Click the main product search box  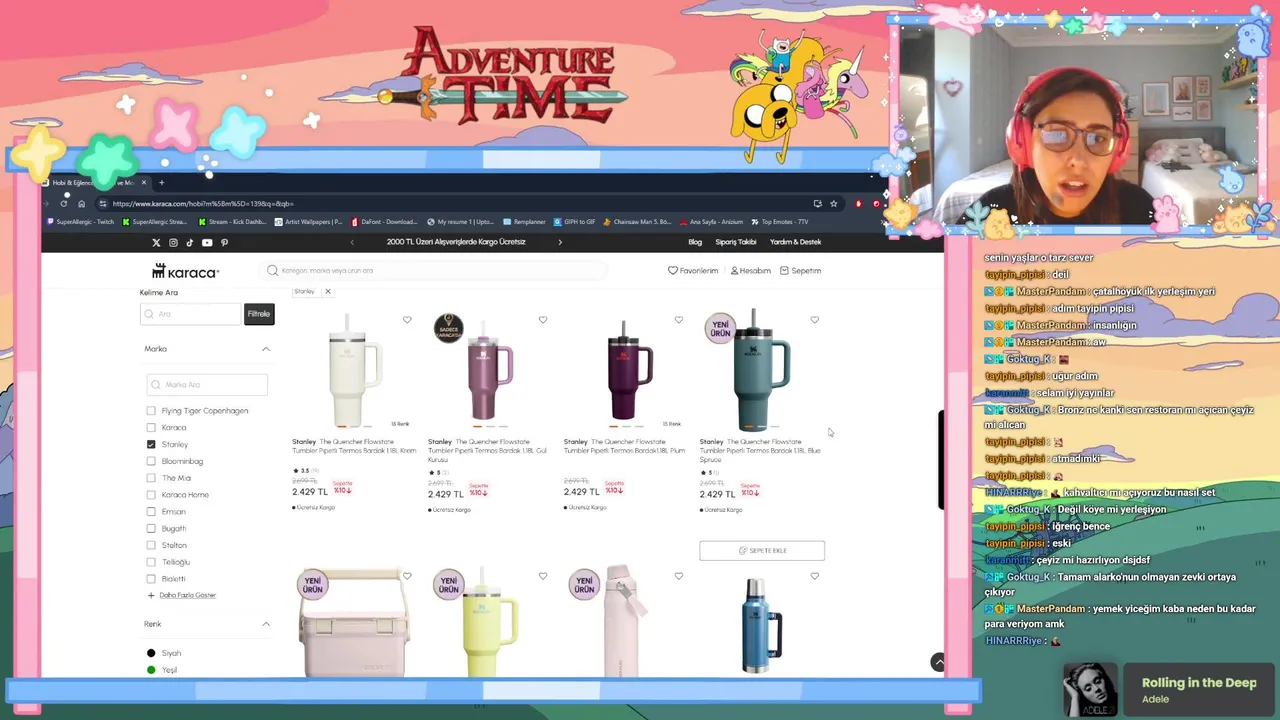click(x=435, y=271)
